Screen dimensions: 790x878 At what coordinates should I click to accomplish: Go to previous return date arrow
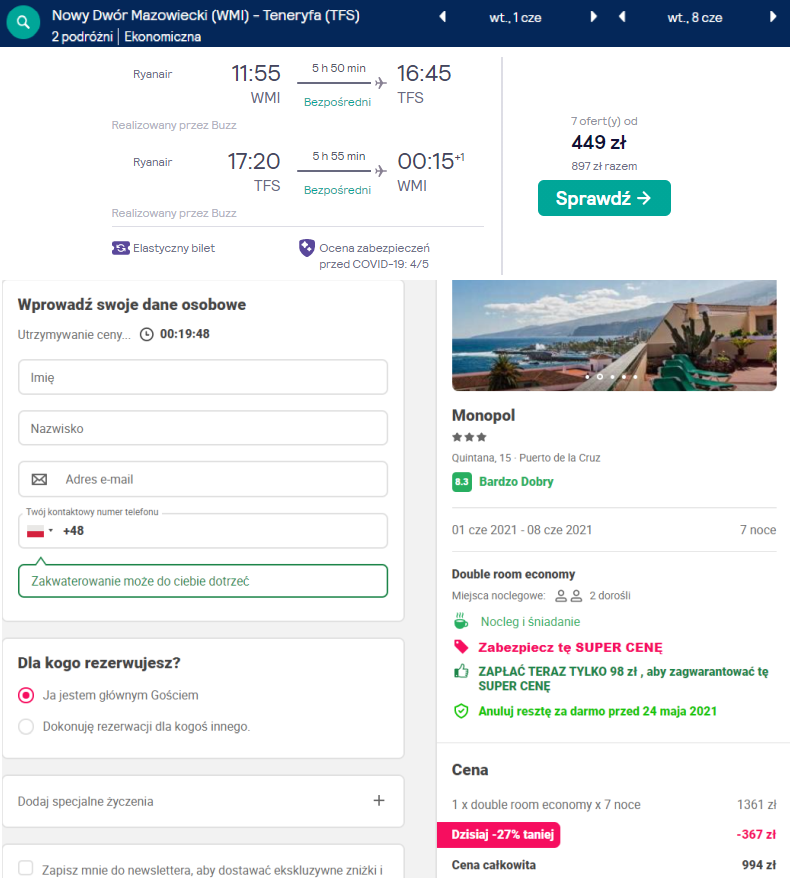pyautogui.click(x=621, y=17)
